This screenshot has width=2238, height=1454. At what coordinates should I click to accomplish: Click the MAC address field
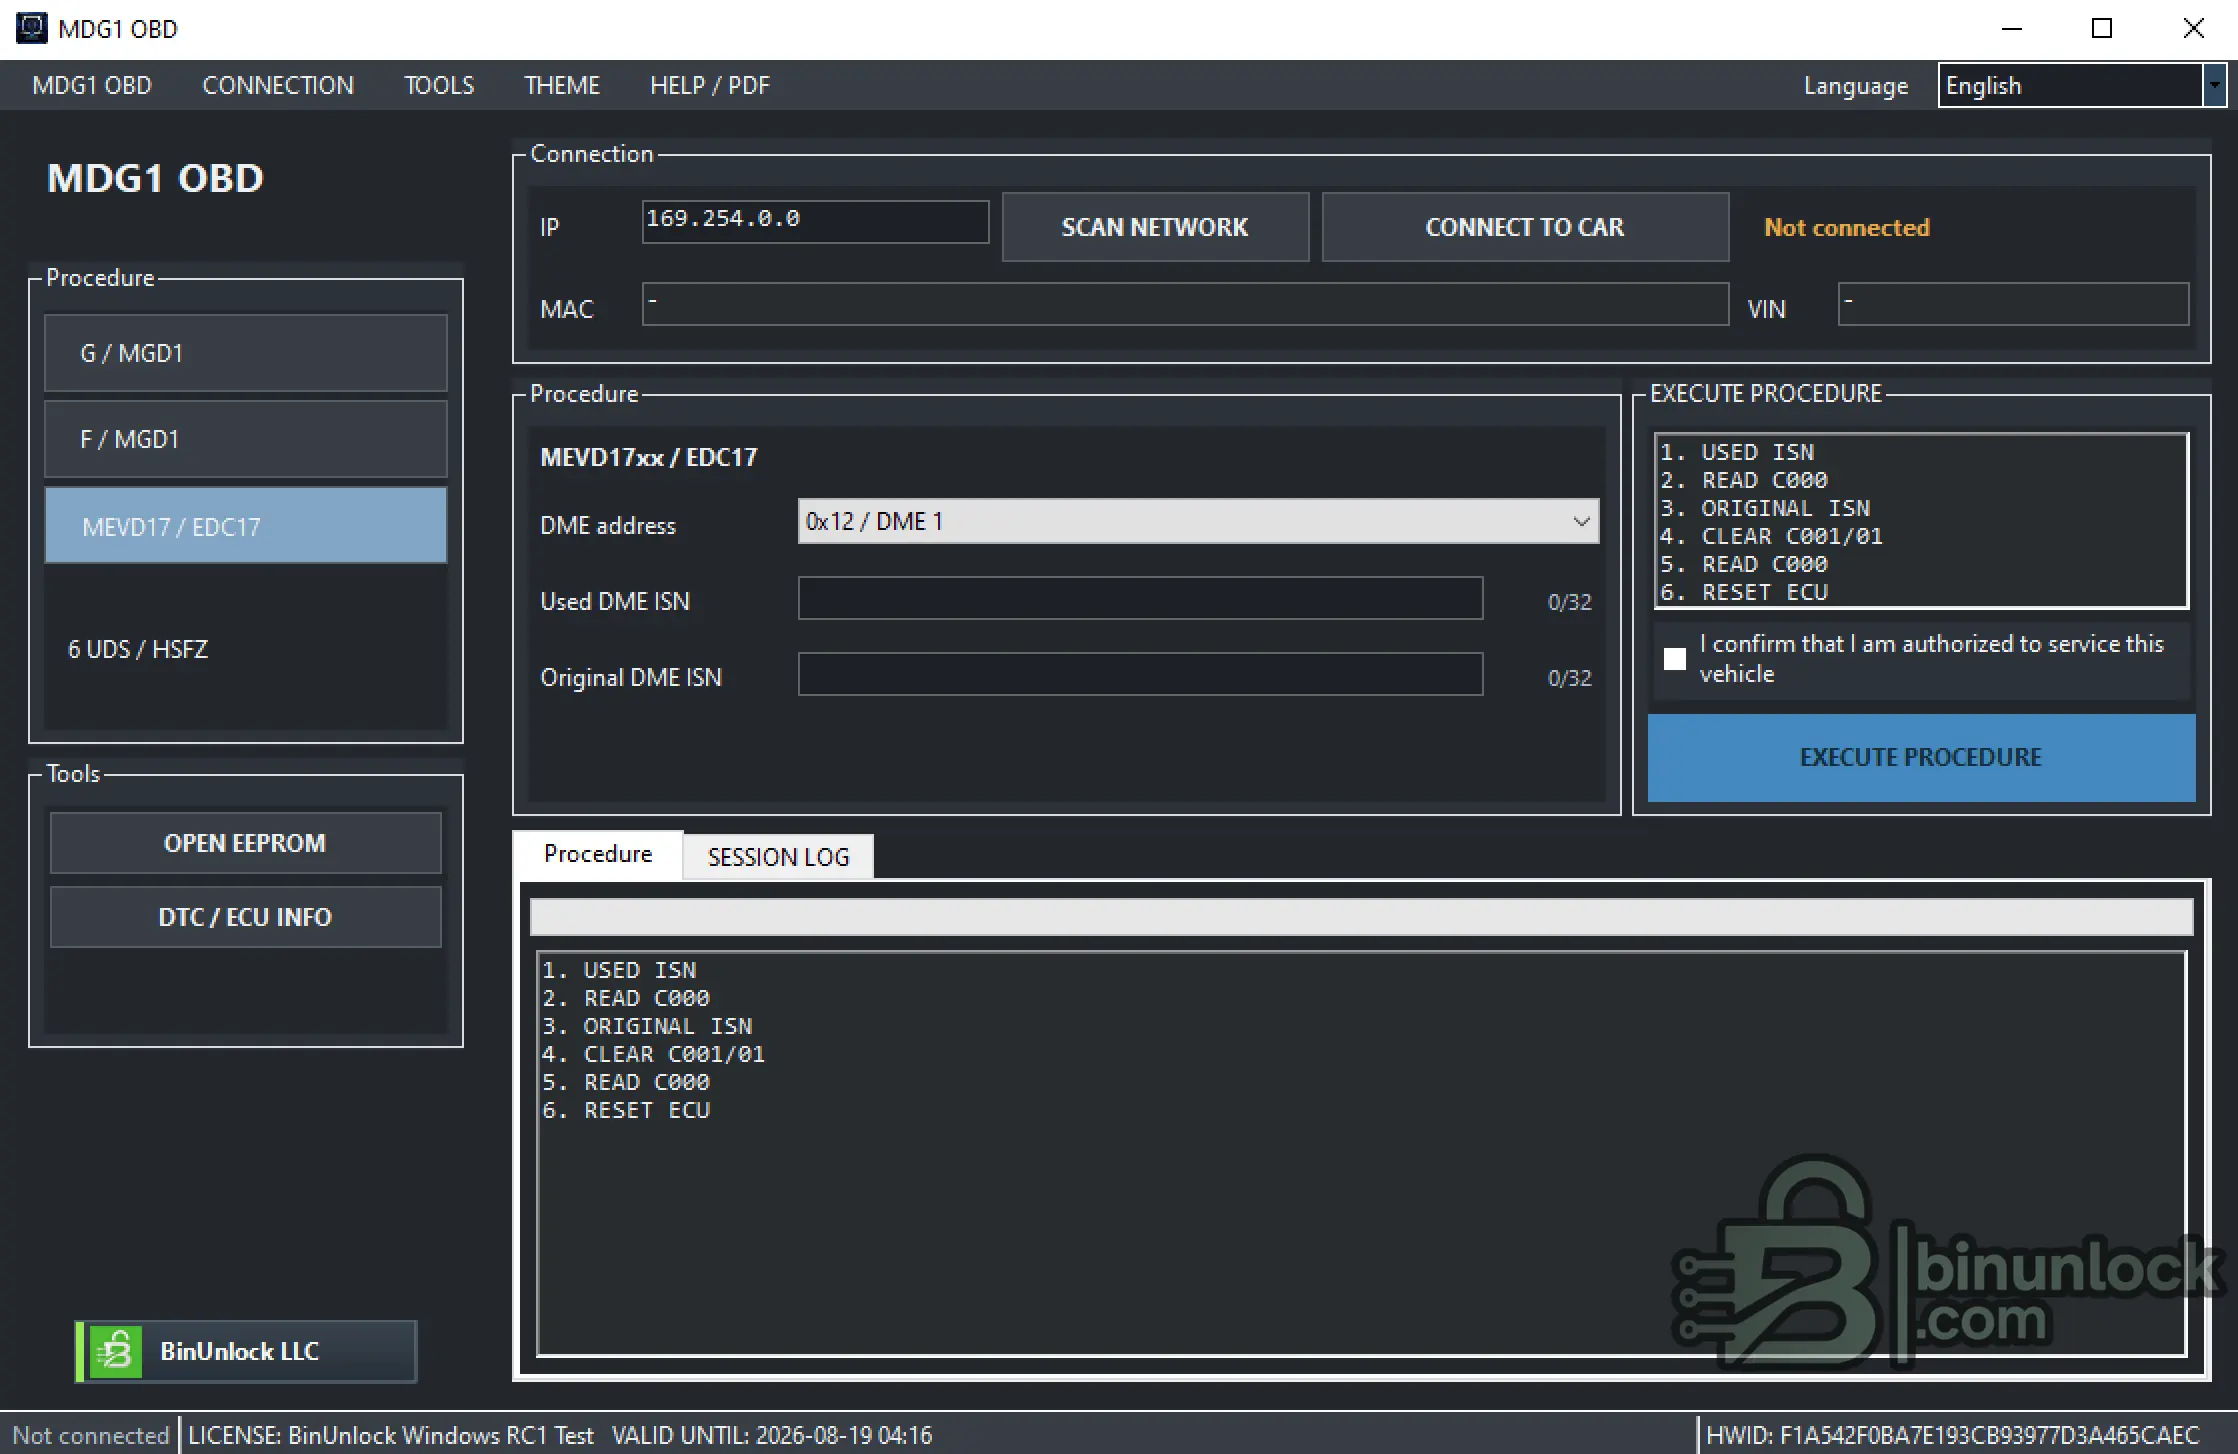point(1185,304)
